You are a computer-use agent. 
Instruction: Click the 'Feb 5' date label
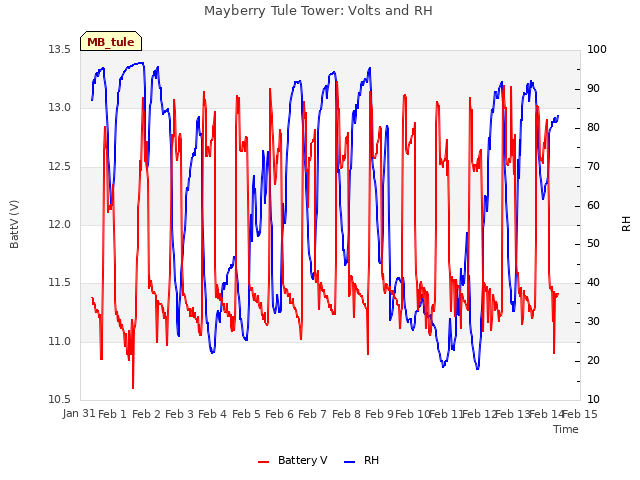click(246, 414)
